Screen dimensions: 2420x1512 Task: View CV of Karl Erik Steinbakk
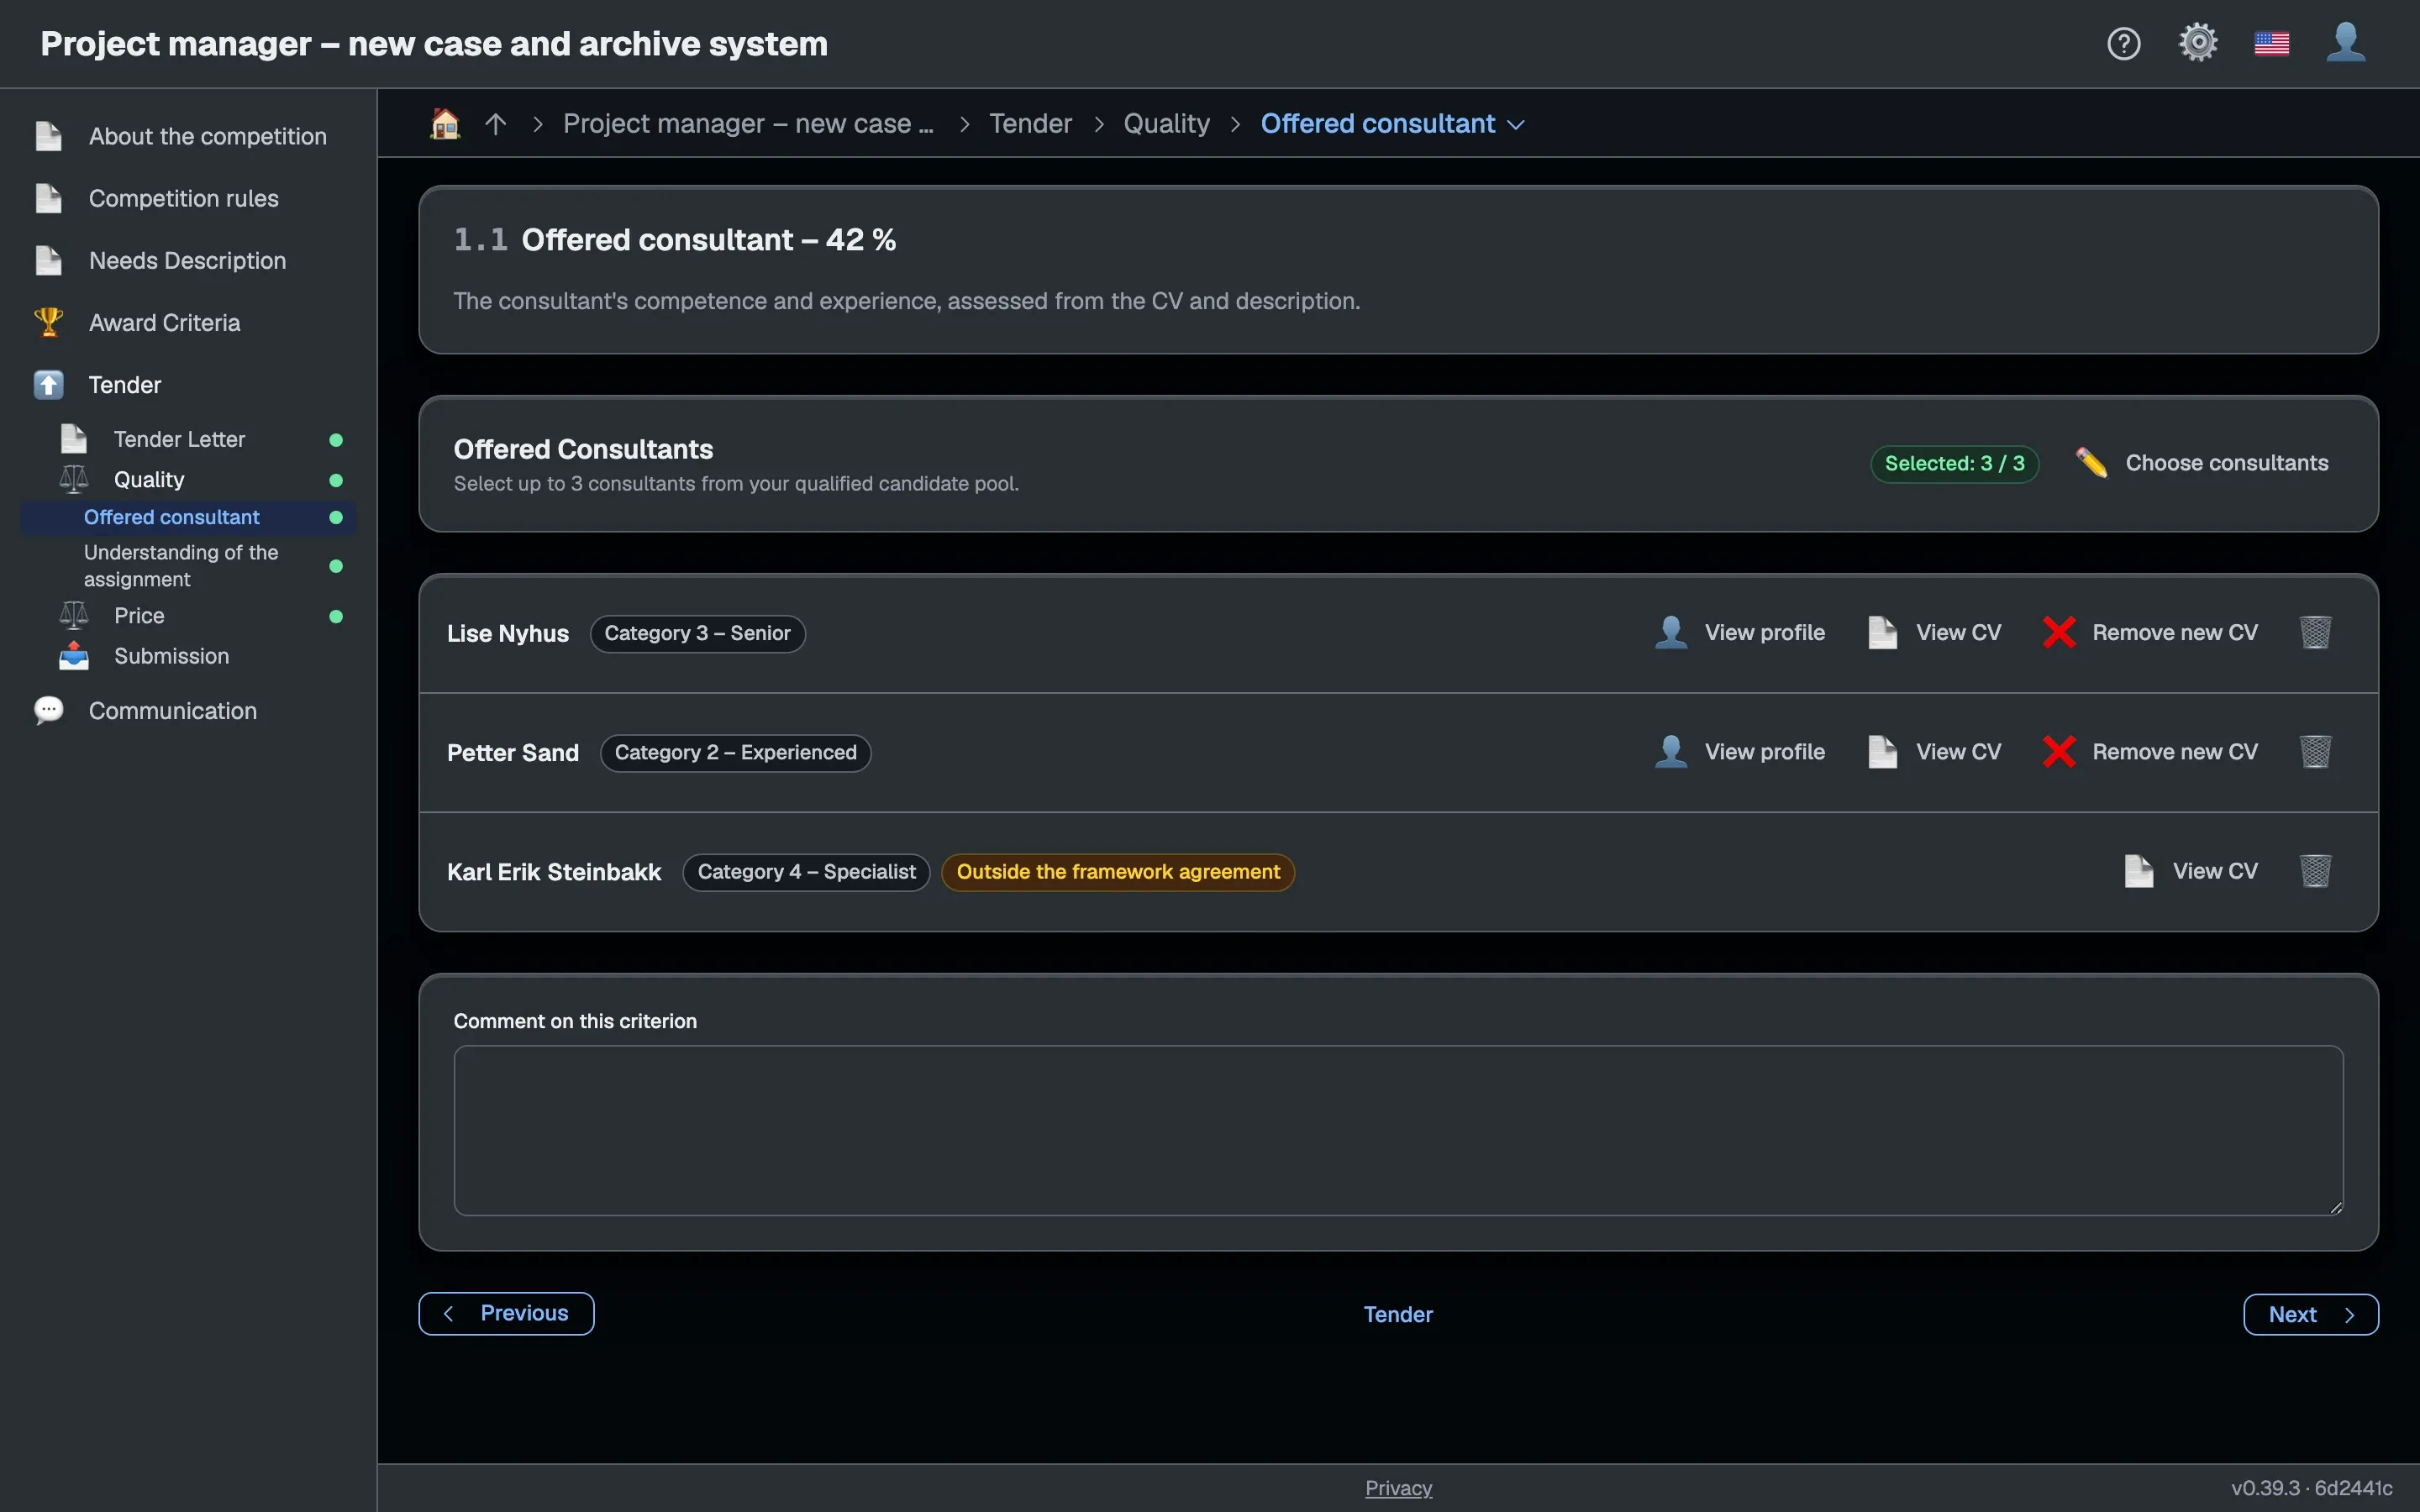(2190, 871)
